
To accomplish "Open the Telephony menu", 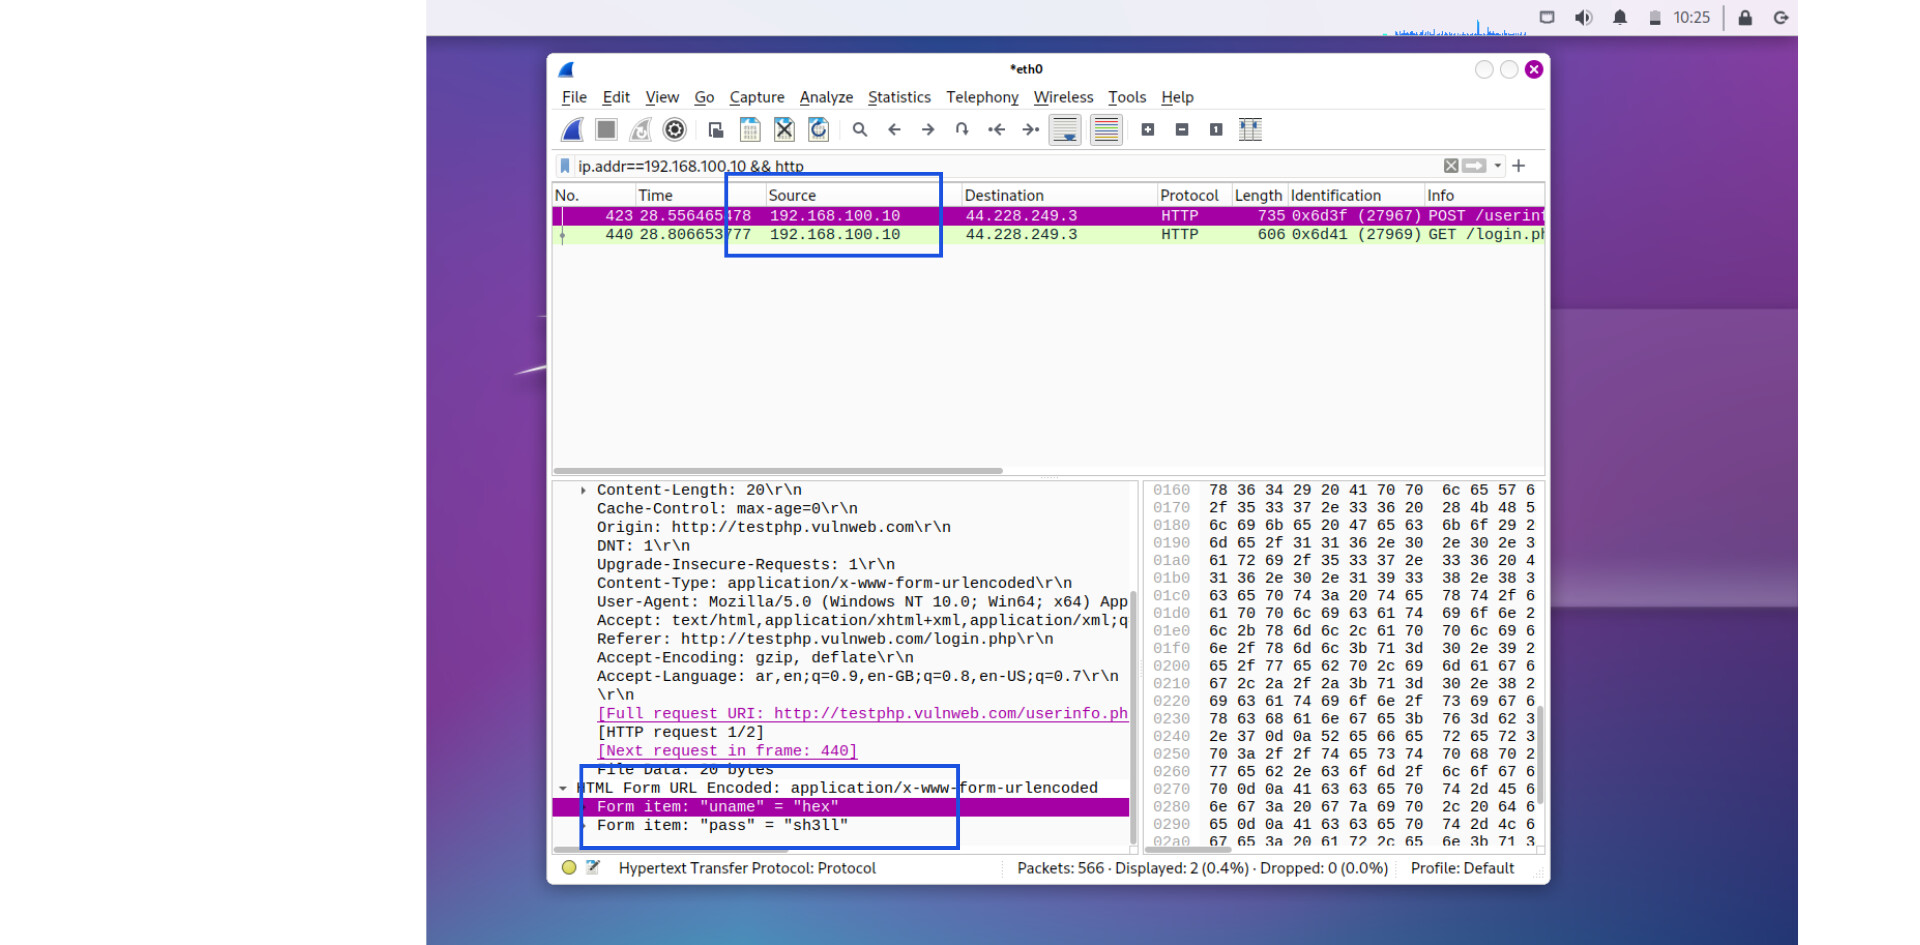I will coord(982,97).
